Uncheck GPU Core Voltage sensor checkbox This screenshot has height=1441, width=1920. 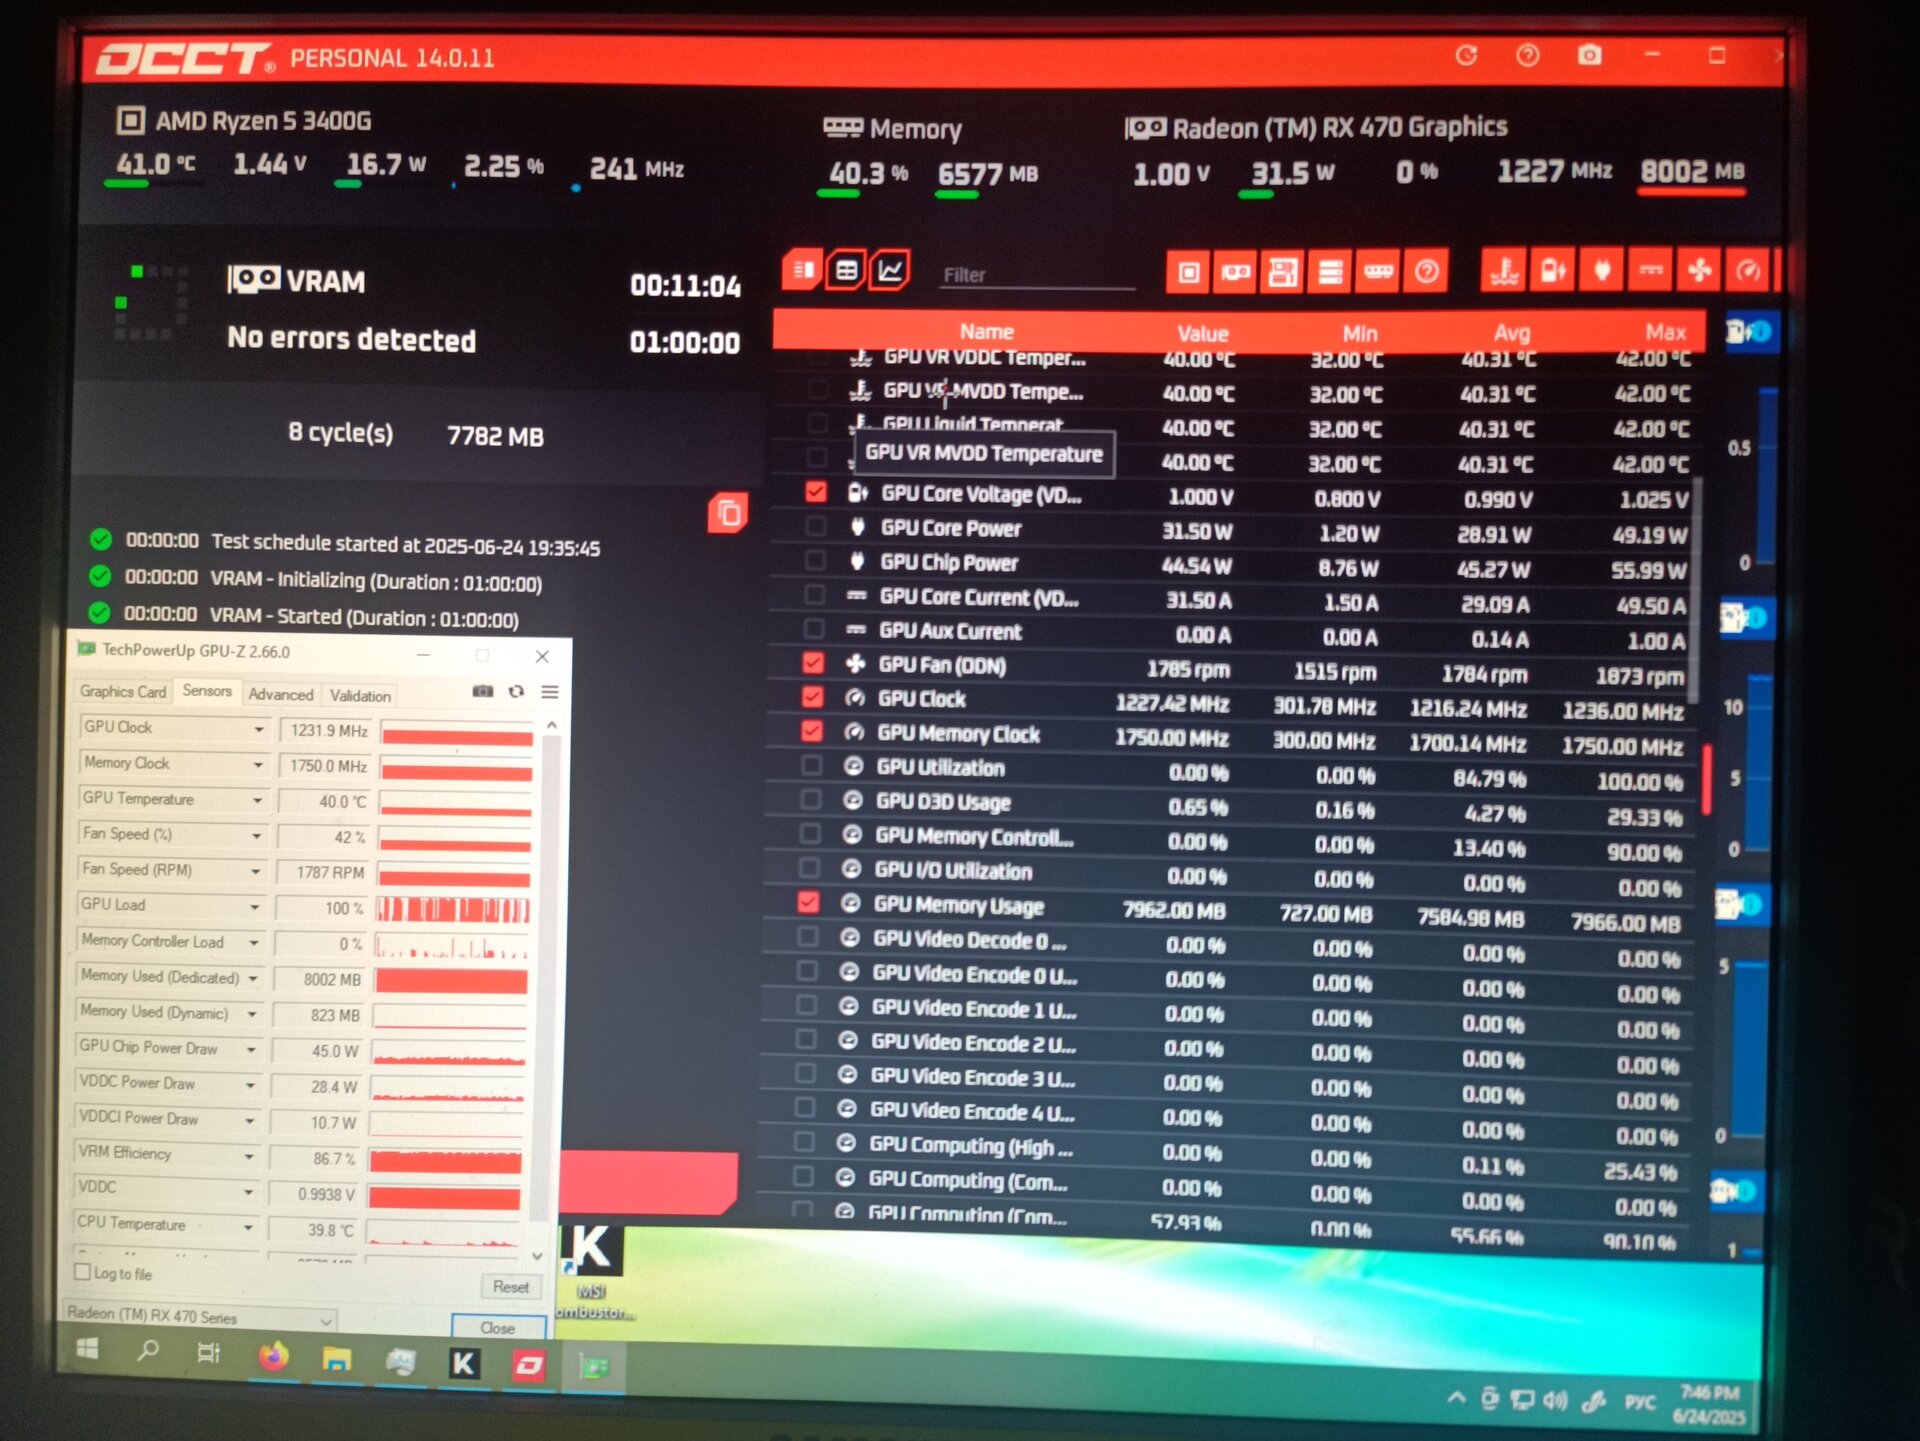(816, 492)
